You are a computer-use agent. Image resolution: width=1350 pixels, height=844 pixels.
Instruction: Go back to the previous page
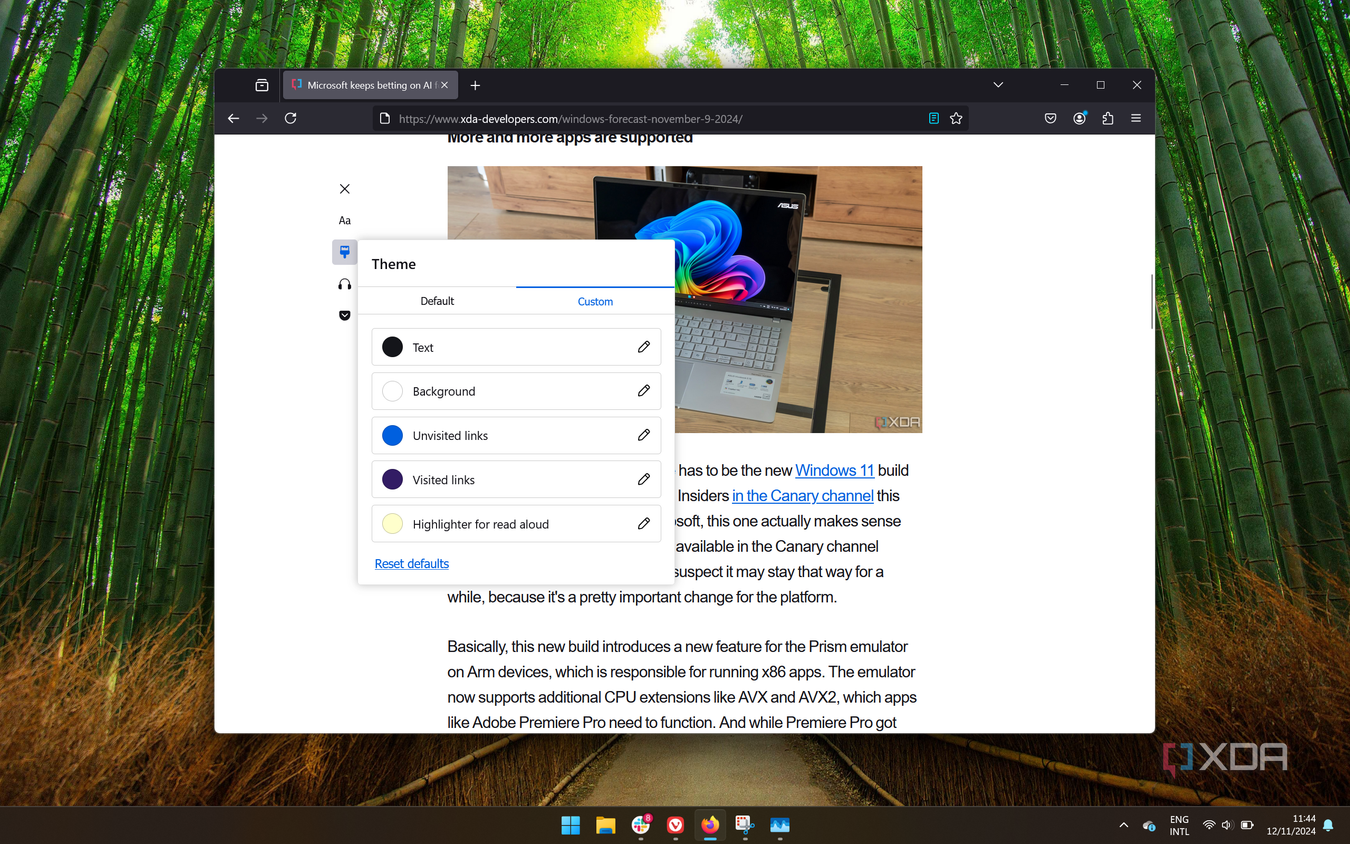233,118
